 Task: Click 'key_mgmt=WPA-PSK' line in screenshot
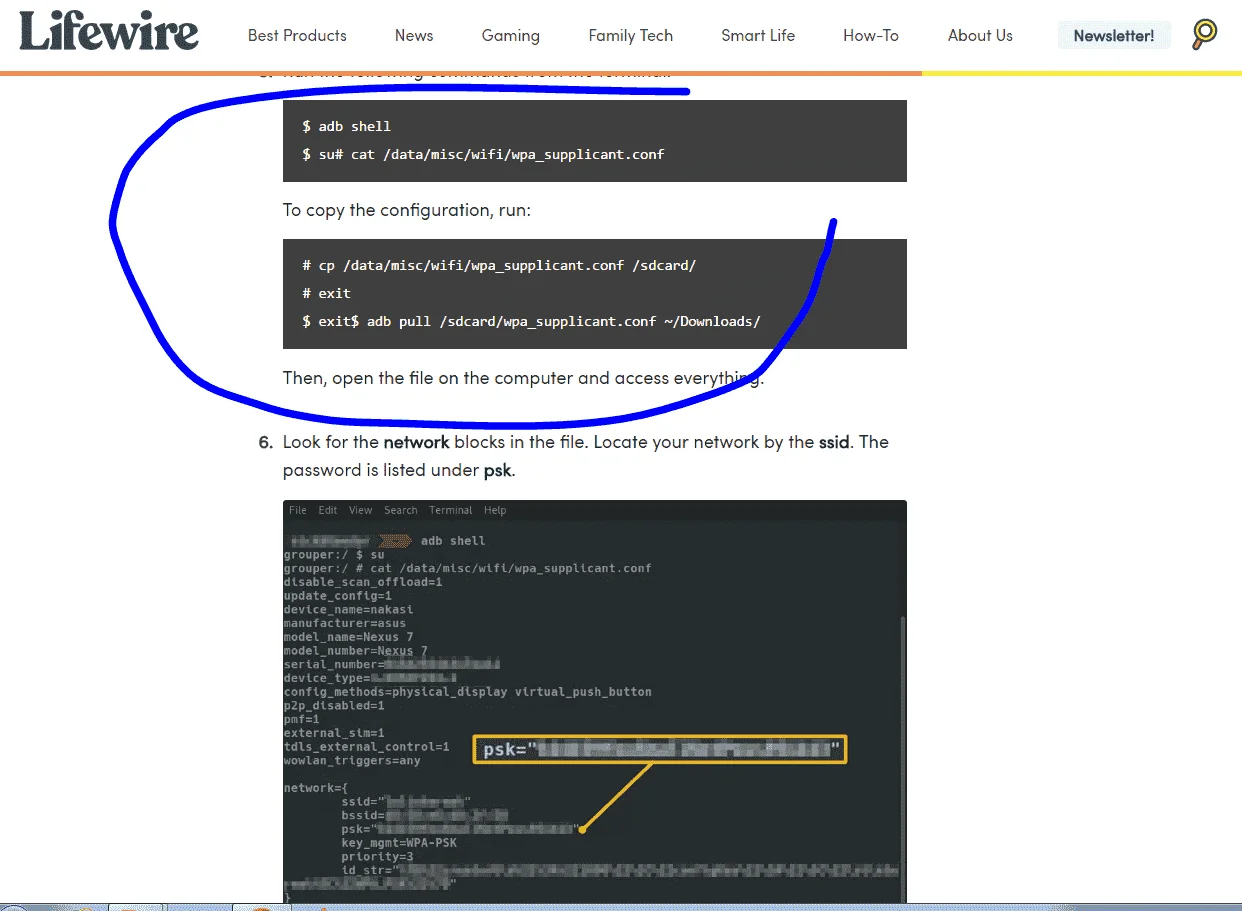399,843
